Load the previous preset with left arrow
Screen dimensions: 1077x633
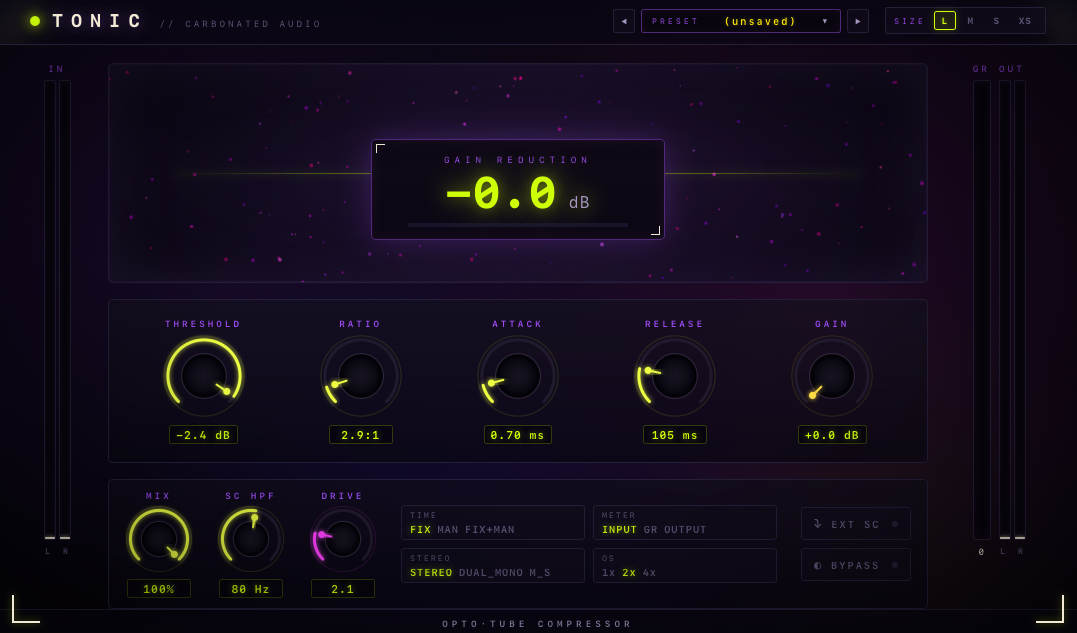coord(624,21)
